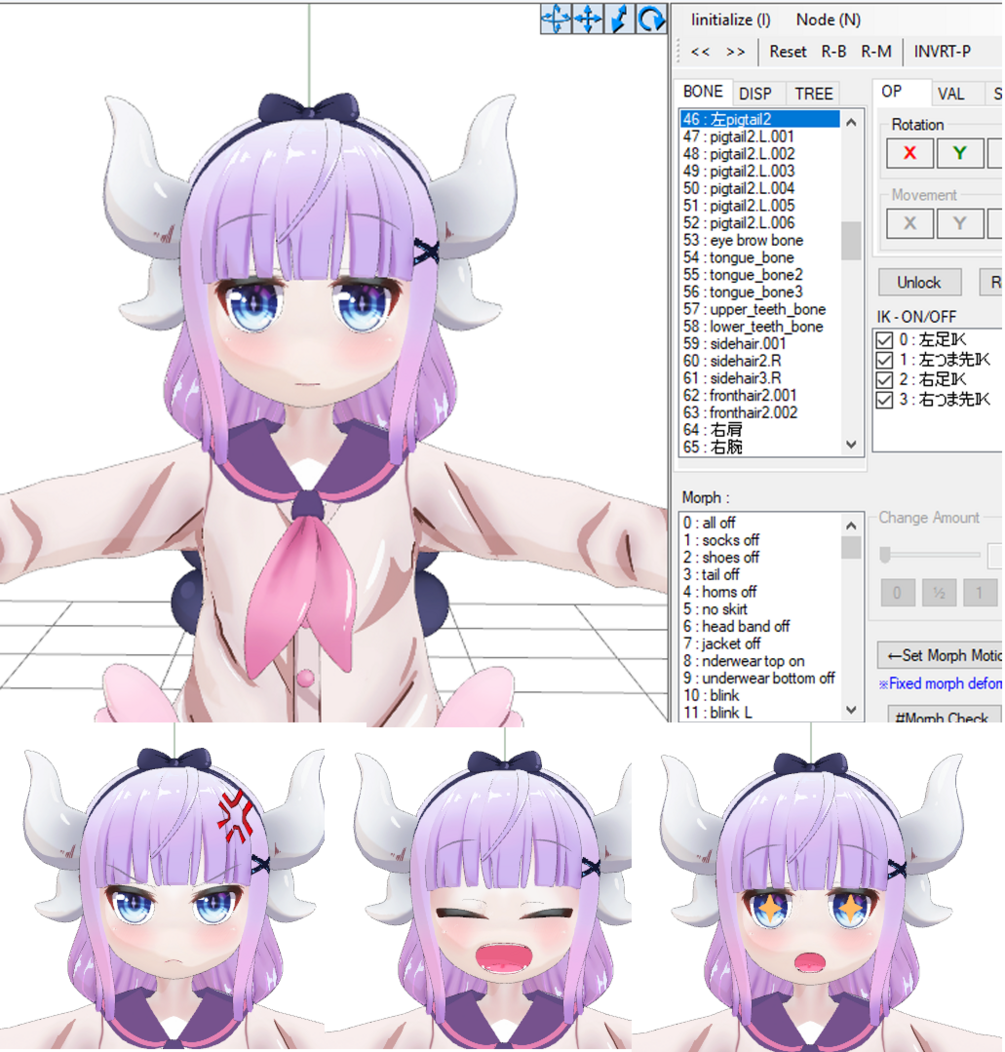Switch to the BONE tab
Viewport: 1005px width, 1052px height.
pyautogui.click(x=702, y=92)
